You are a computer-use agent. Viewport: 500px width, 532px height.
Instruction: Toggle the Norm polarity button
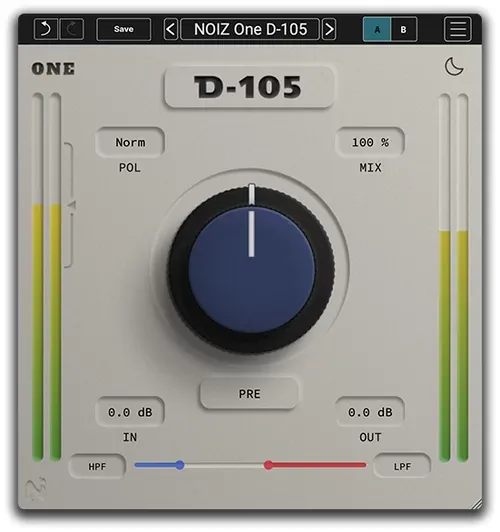(x=130, y=142)
